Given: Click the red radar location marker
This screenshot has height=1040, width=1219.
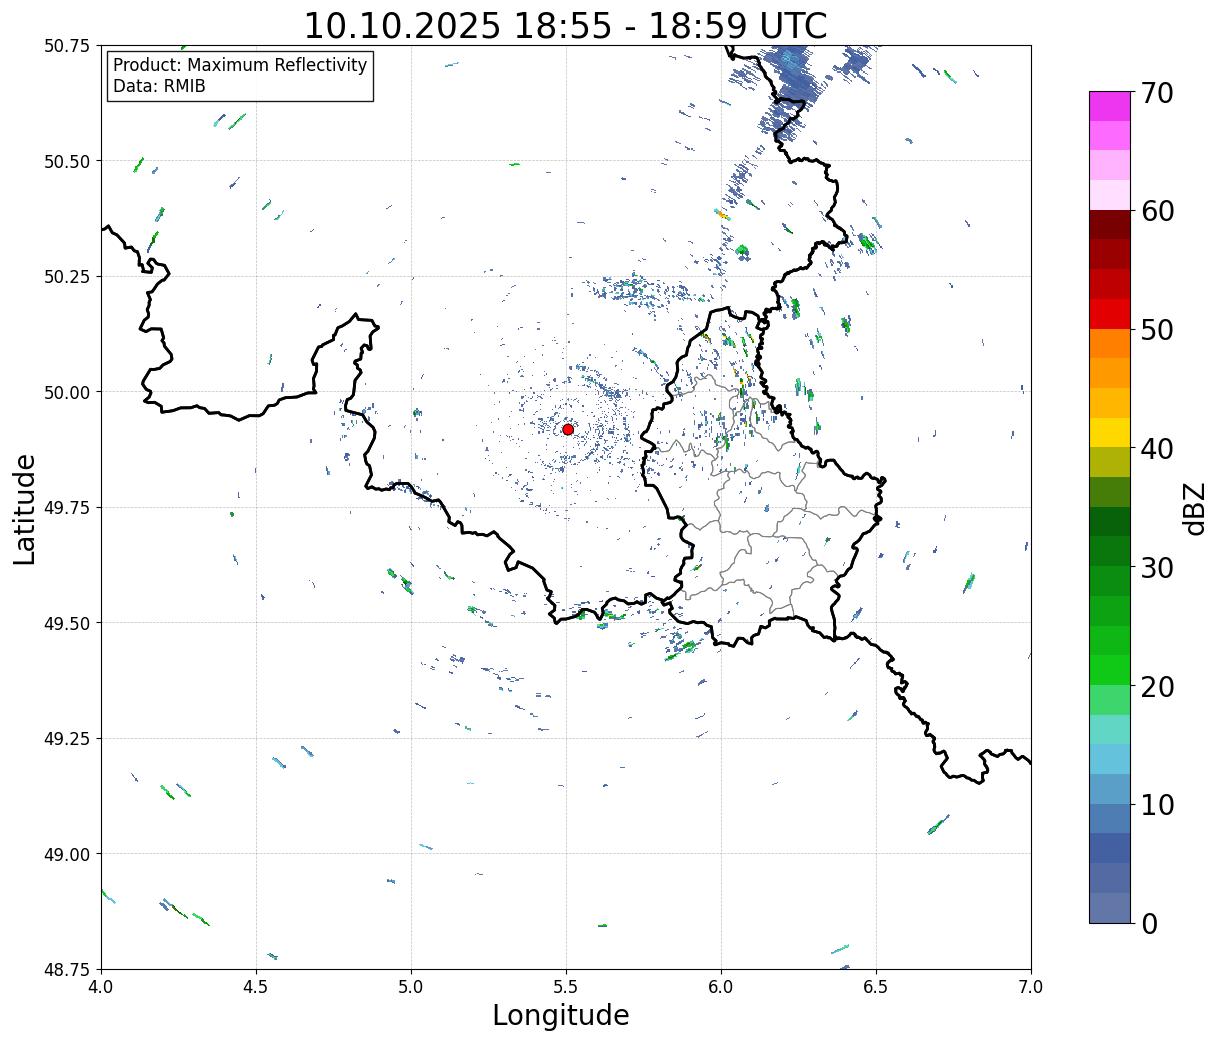Looking at the screenshot, I should pyautogui.click(x=568, y=429).
